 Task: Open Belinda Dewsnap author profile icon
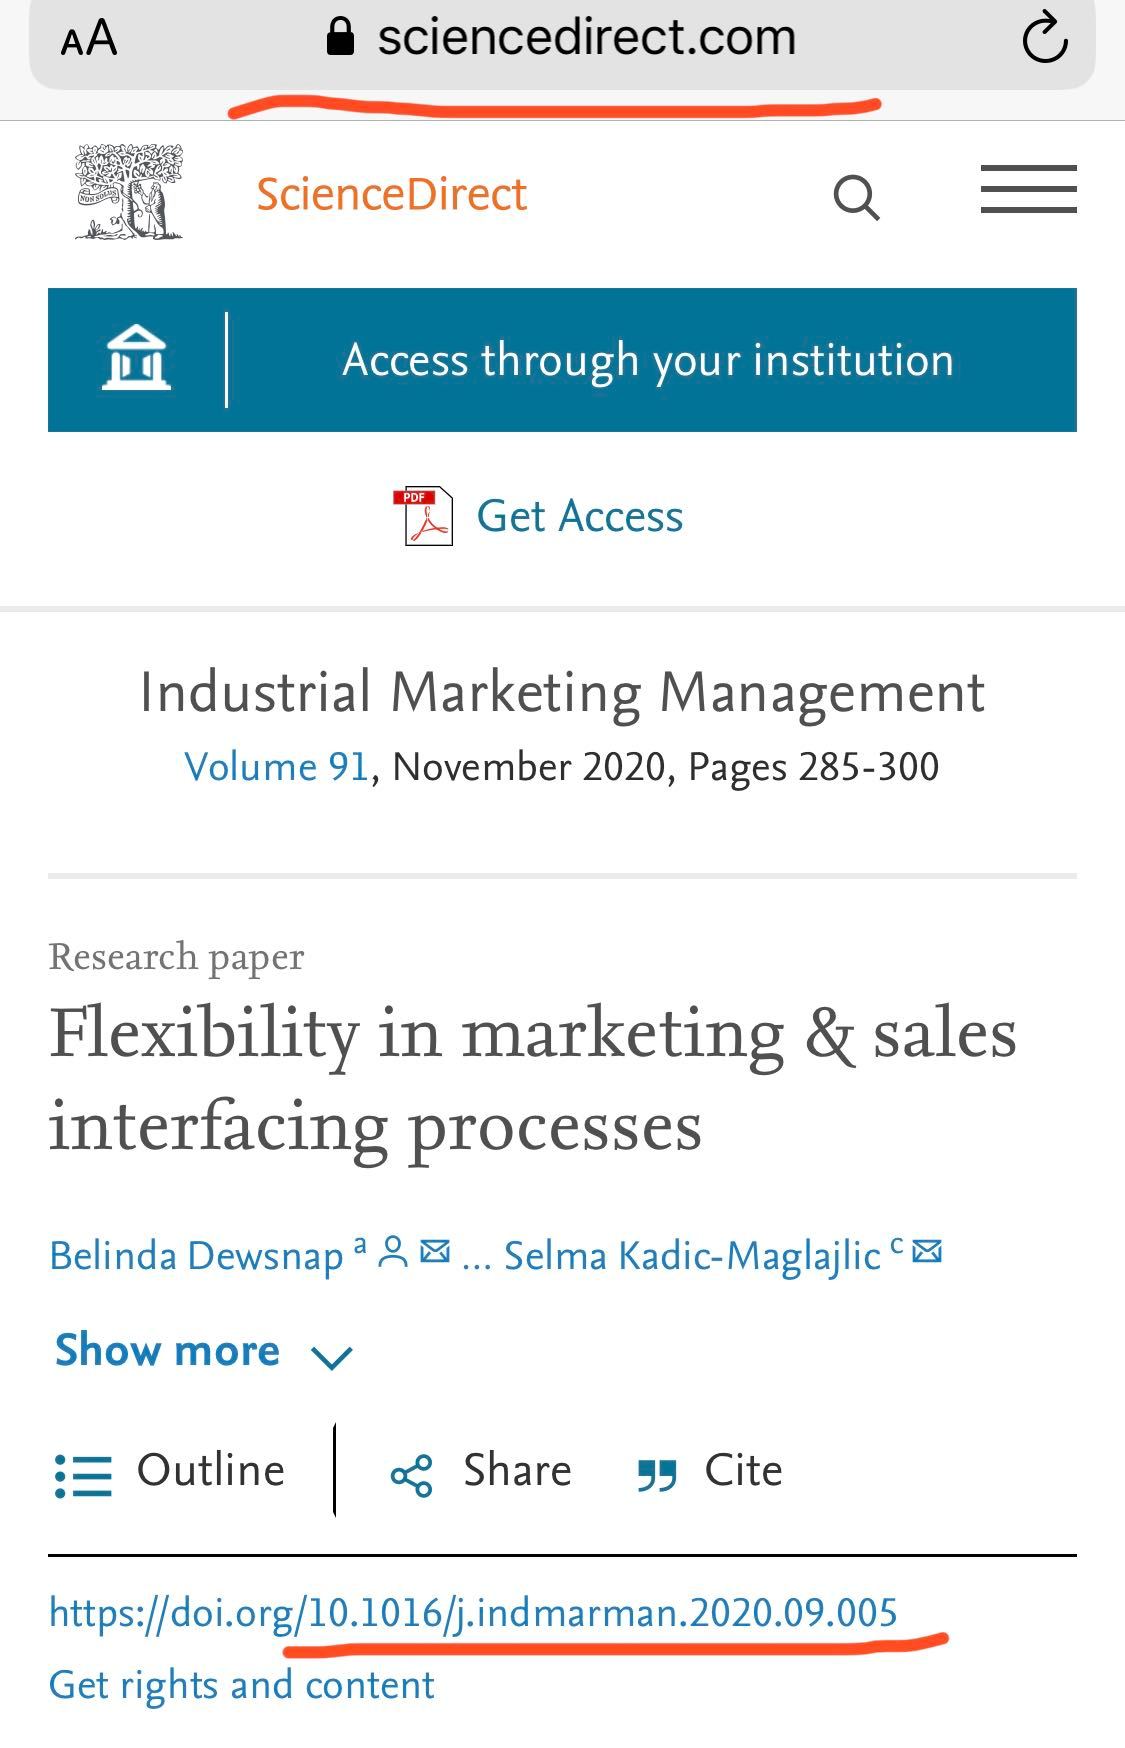[x=393, y=1253]
